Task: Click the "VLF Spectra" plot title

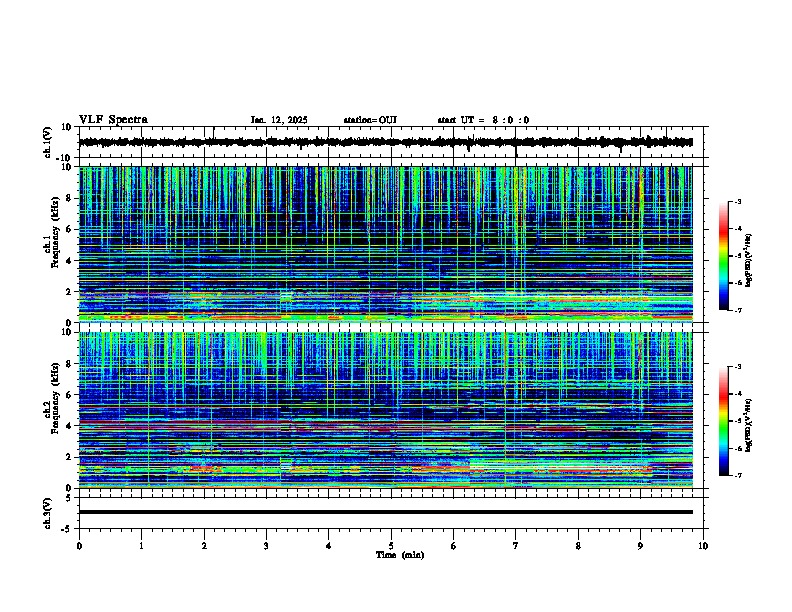Action: pos(114,120)
